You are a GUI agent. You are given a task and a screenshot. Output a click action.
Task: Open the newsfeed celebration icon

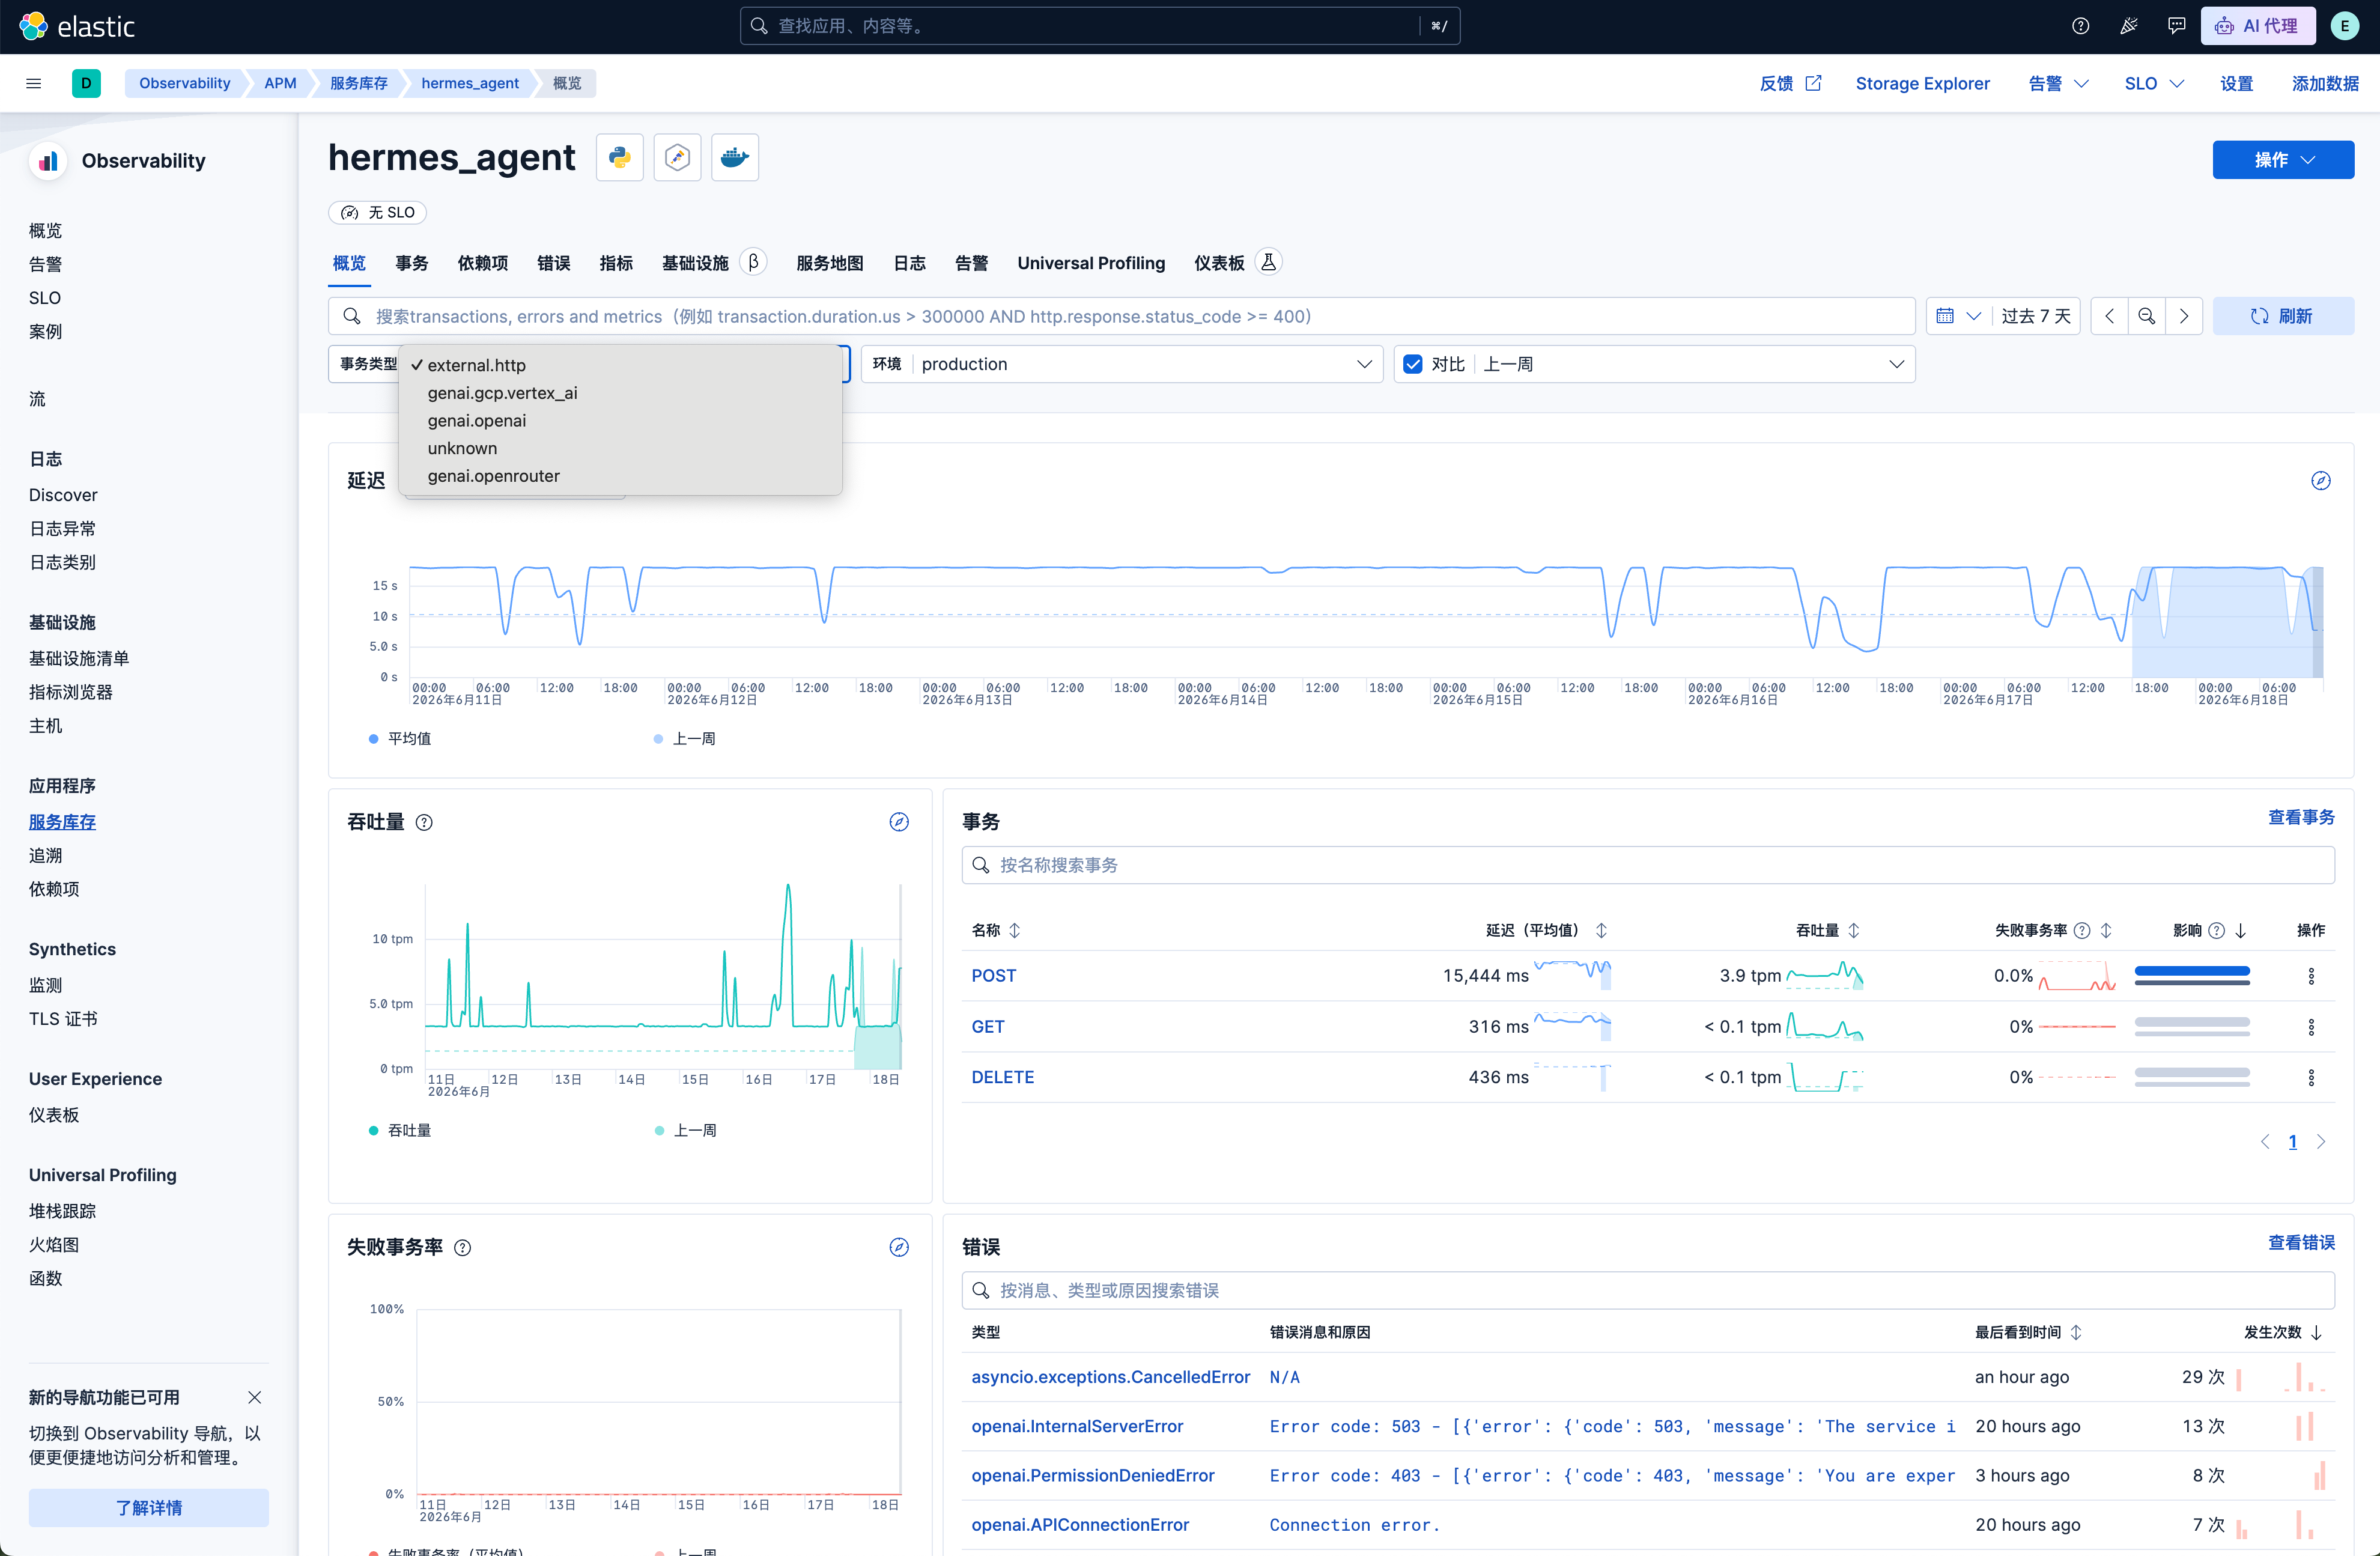coord(2128,26)
